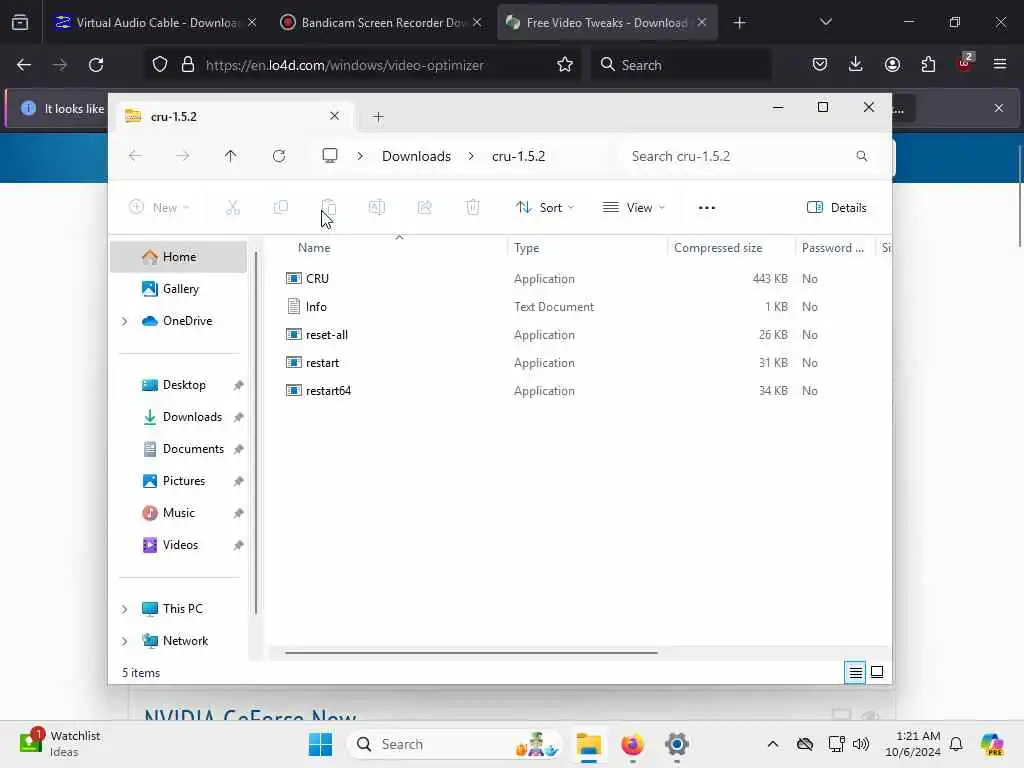The image size is (1024, 768).
Task: Switch to Bandicam Screen Recorder tab
Action: pos(381,22)
